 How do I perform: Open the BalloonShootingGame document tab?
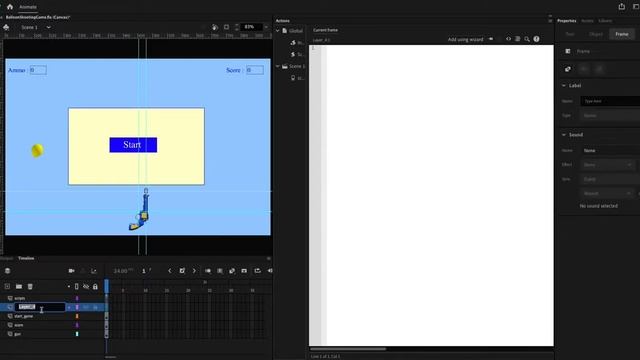coord(38,18)
